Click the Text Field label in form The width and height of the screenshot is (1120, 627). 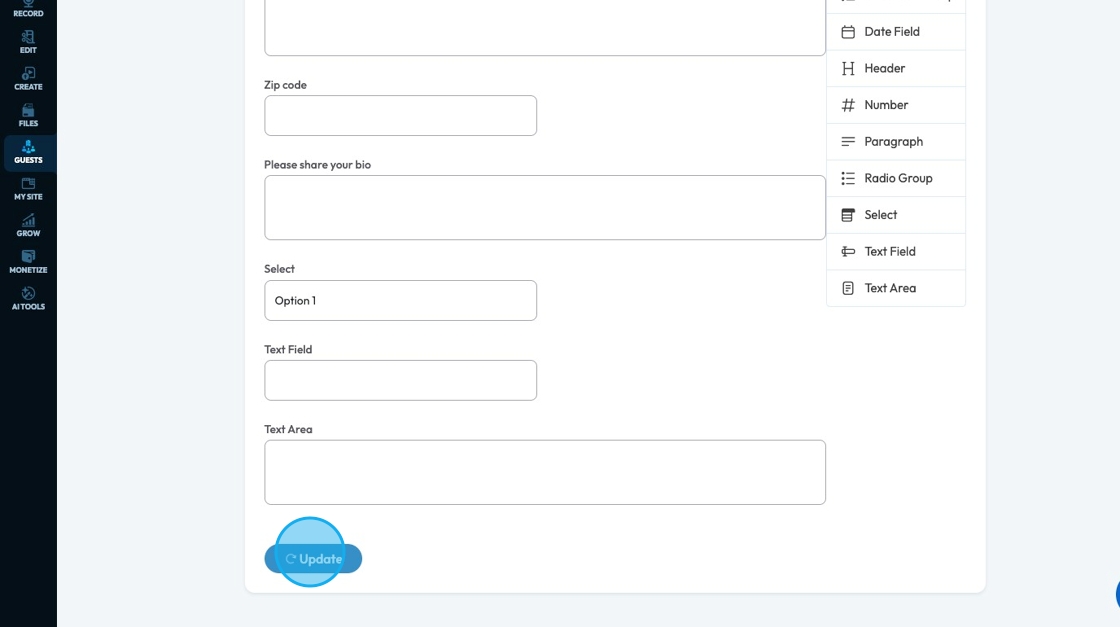tap(288, 349)
